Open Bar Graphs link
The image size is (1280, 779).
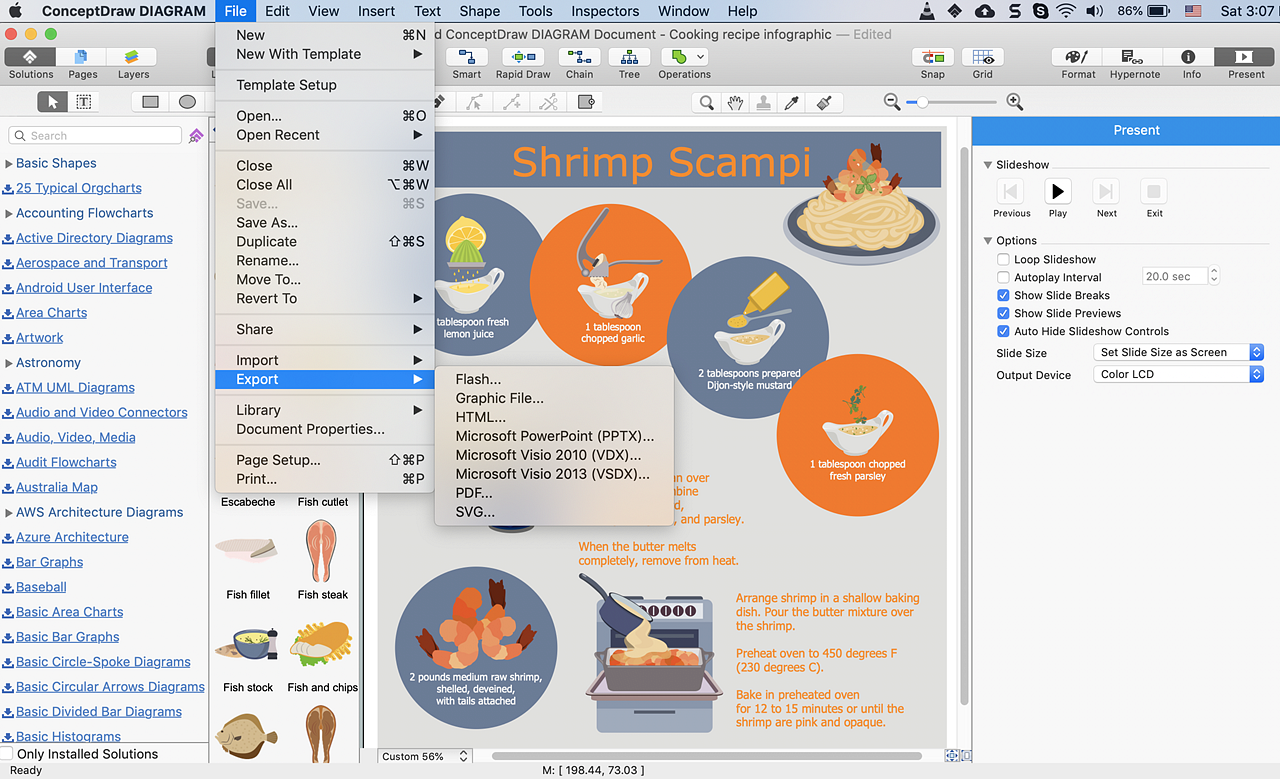point(49,562)
